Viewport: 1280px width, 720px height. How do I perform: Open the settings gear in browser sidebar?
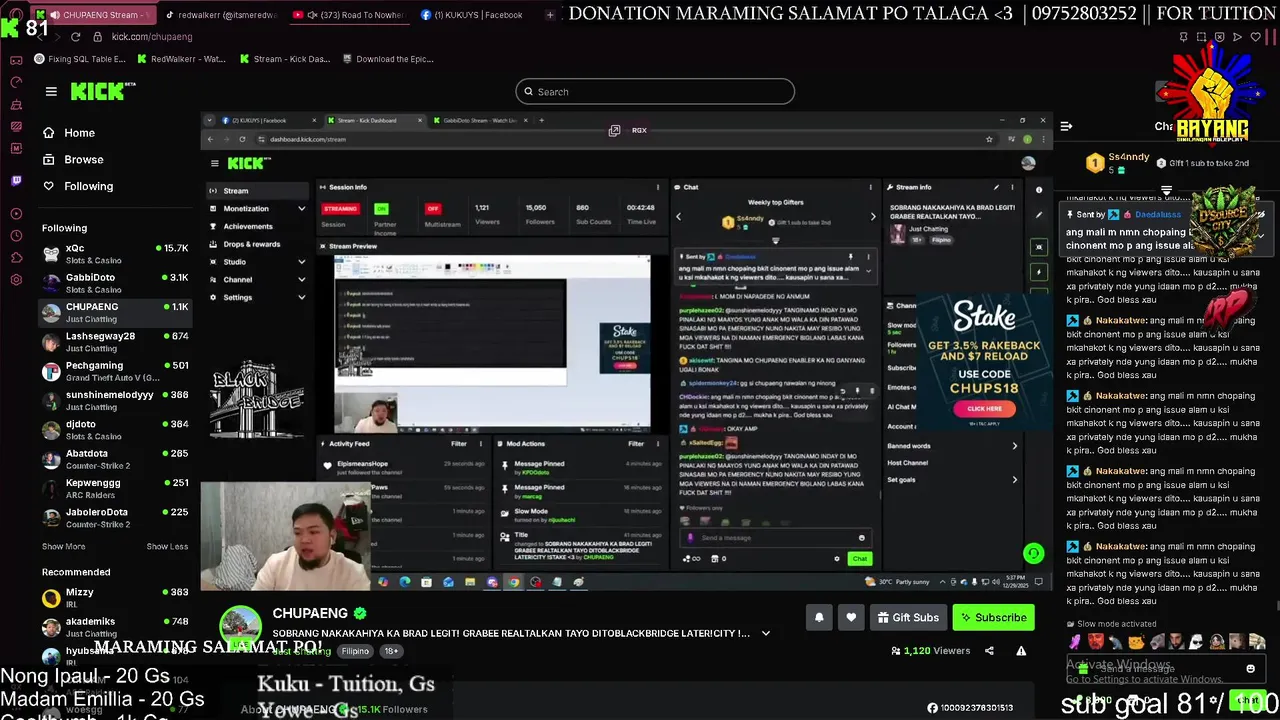pyautogui.click(x=16, y=279)
